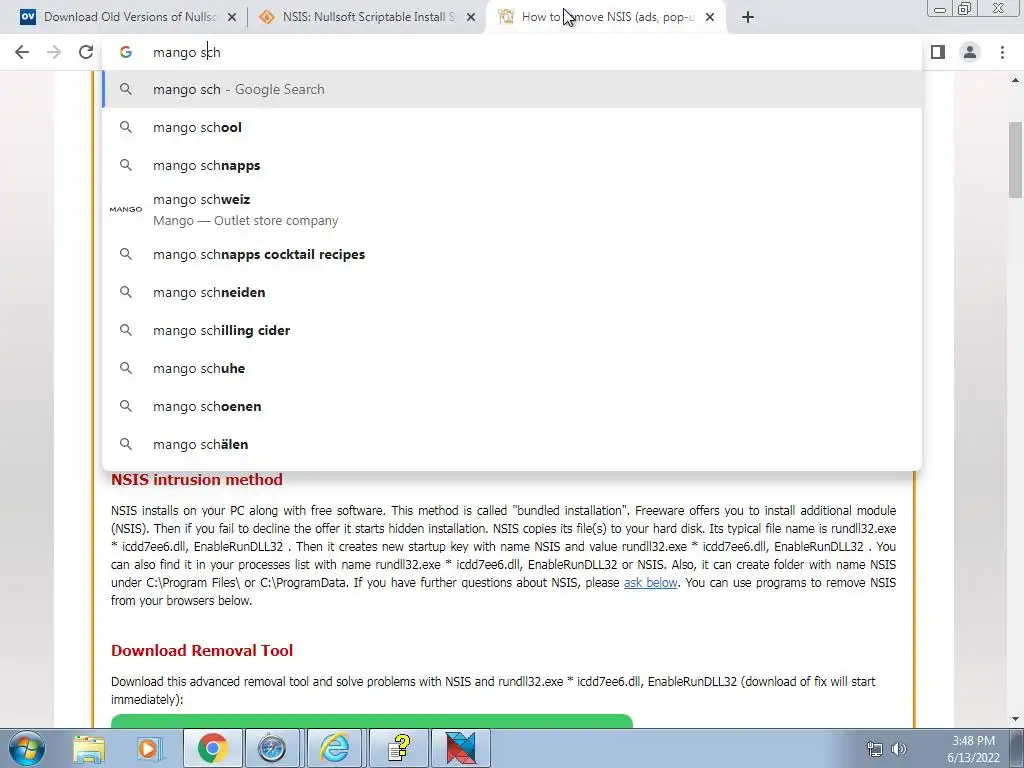Click the green download button
Viewport: 1024px width, 768px height.
click(372, 721)
